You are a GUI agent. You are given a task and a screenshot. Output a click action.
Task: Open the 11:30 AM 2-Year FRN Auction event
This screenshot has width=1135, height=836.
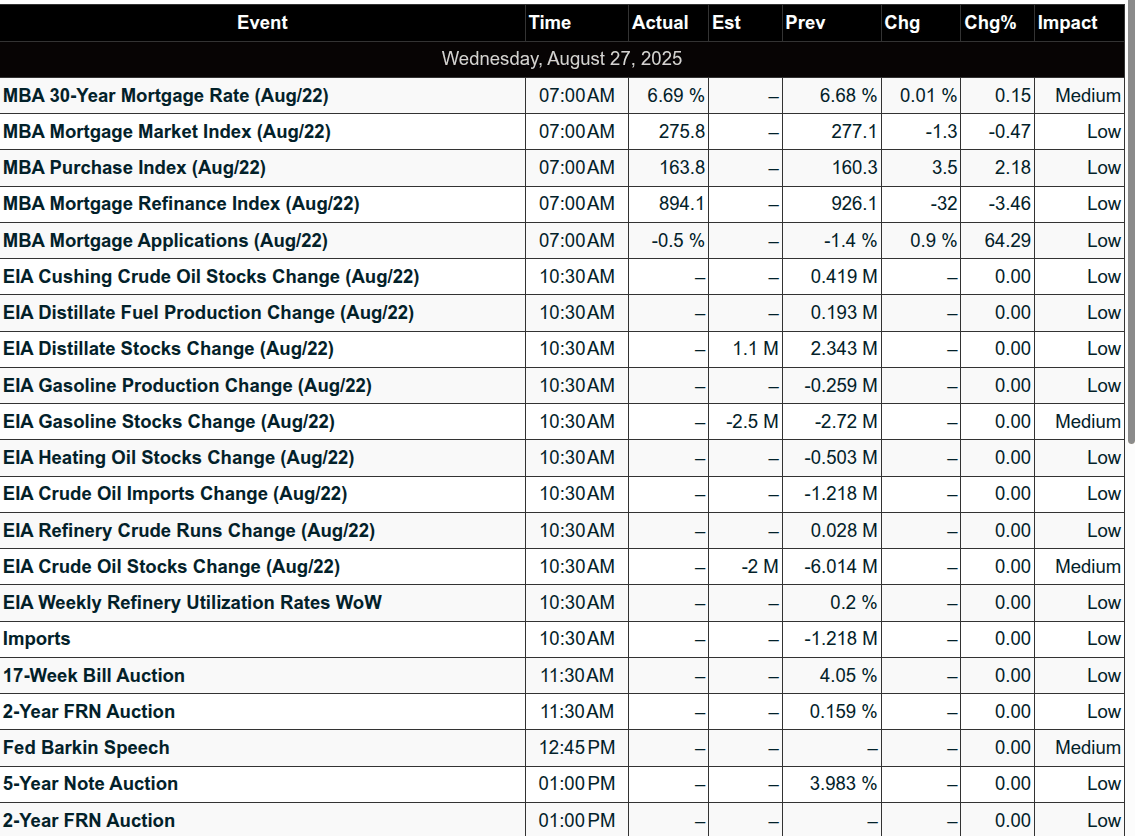coord(88,712)
